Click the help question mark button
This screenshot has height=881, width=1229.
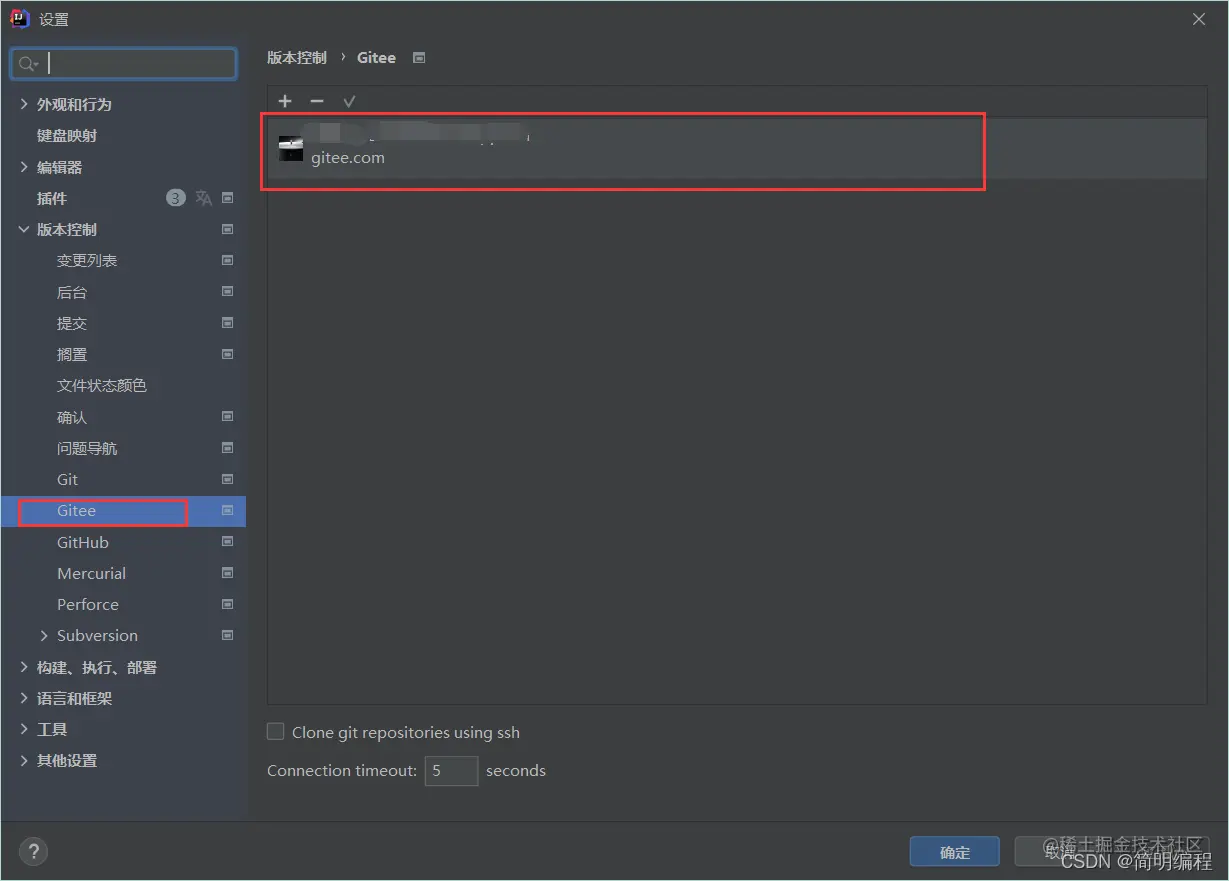click(33, 851)
